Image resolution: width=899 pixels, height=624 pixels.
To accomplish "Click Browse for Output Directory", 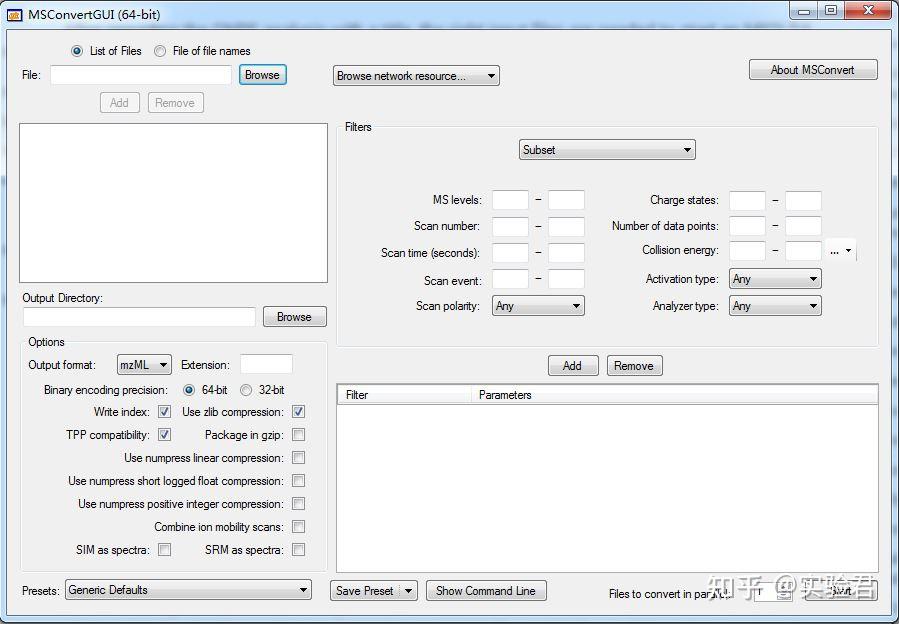I will (x=295, y=317).
